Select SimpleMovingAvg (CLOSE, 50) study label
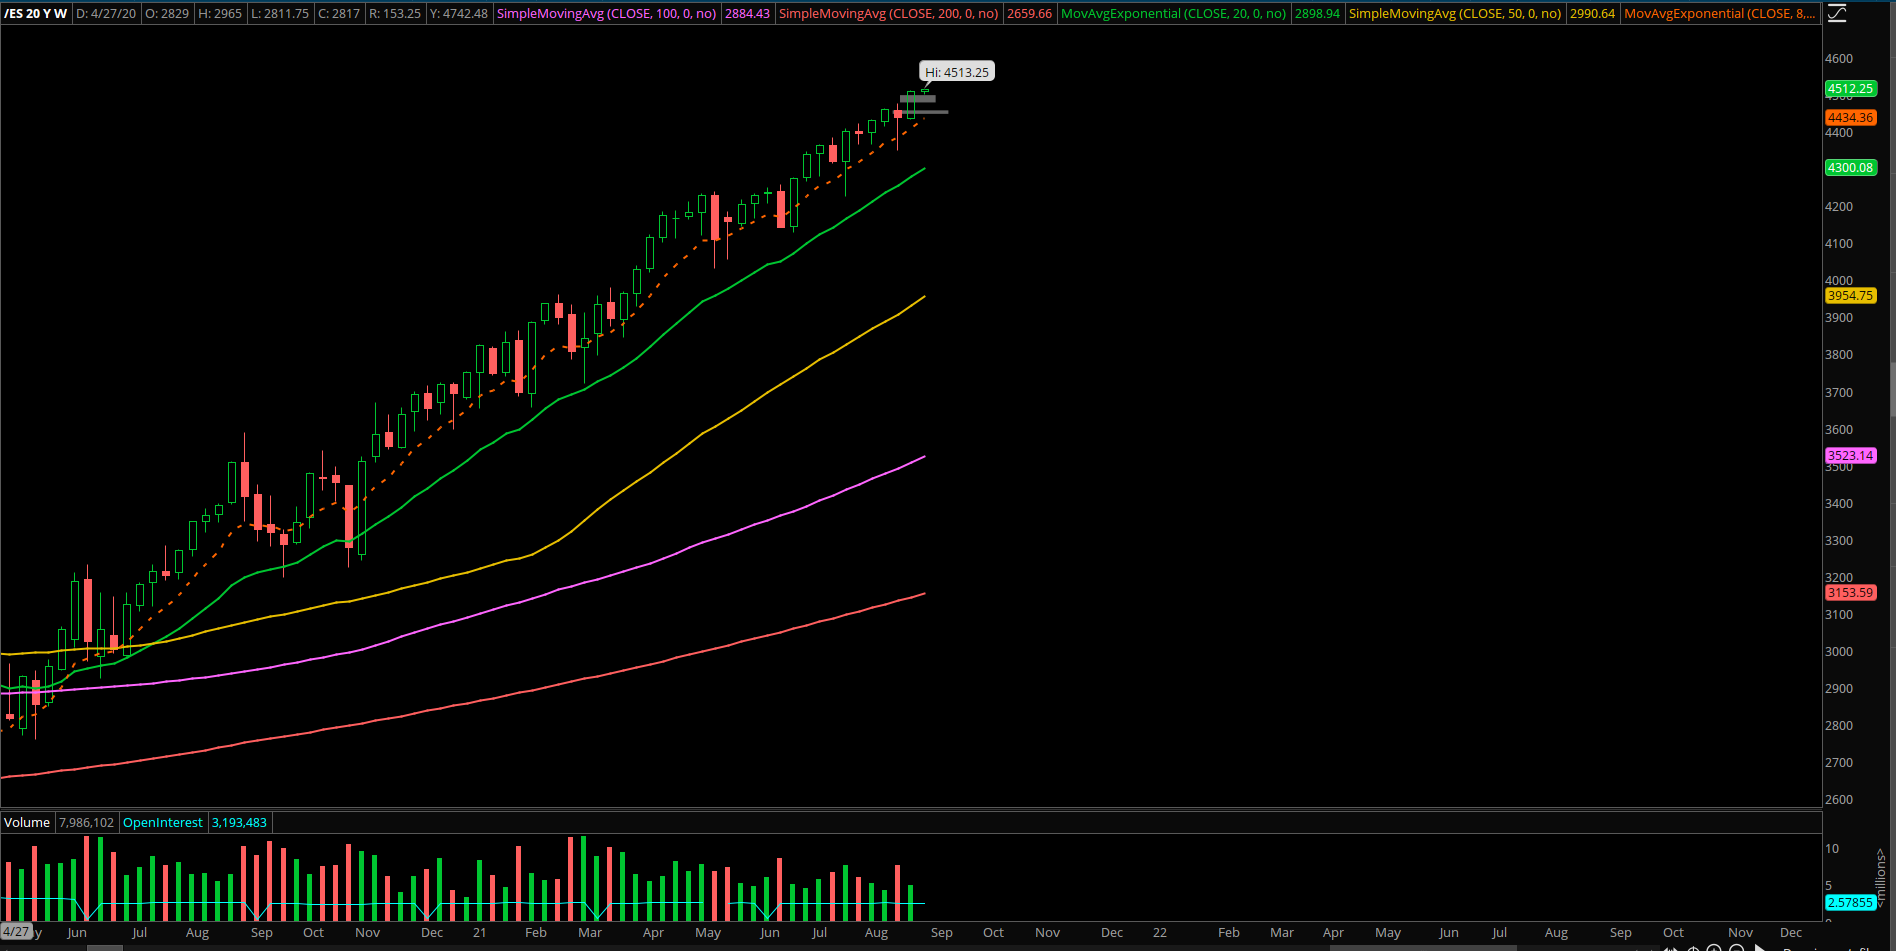 click(1454, 13)
